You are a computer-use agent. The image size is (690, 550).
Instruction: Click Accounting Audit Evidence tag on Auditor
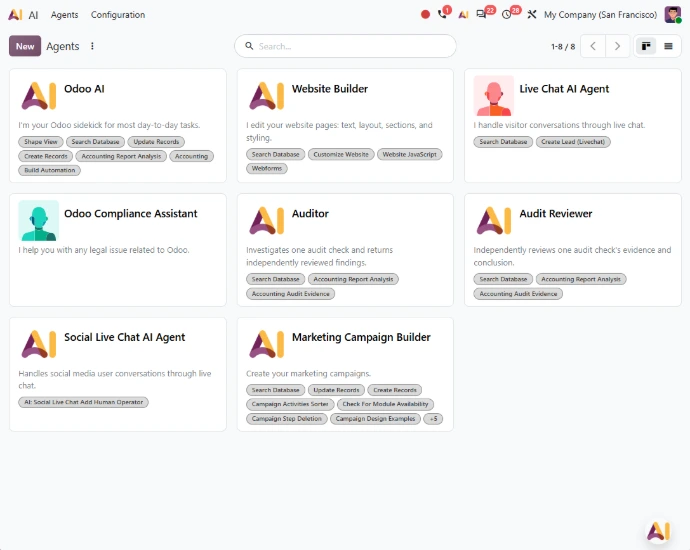click(290, 294)
